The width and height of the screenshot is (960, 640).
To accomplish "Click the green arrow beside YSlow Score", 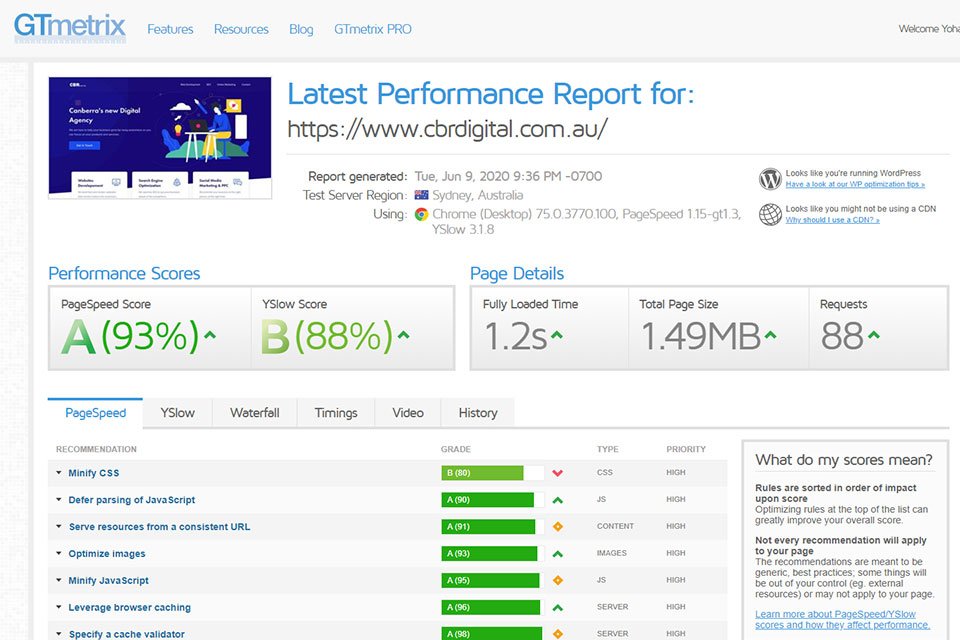I will pyautogui.click(x=405, y=336).
